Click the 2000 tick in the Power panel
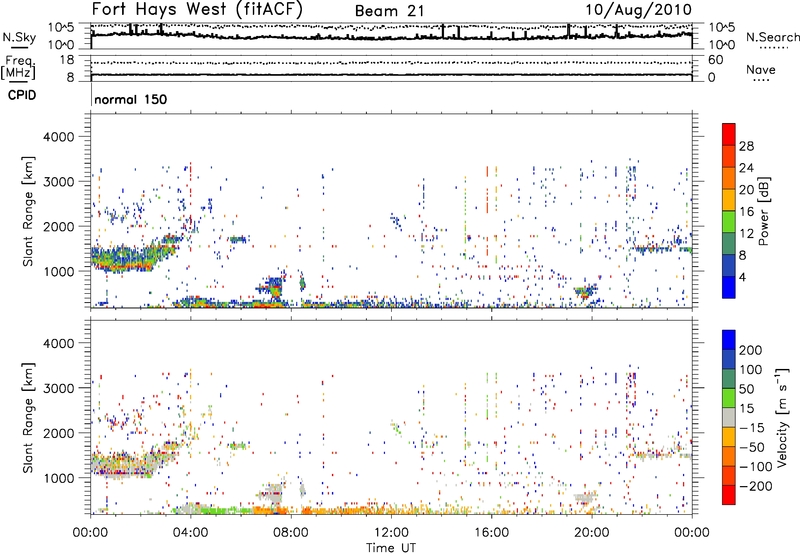The image size is (800, 554). pyautogui.click(x=59, y=226)
